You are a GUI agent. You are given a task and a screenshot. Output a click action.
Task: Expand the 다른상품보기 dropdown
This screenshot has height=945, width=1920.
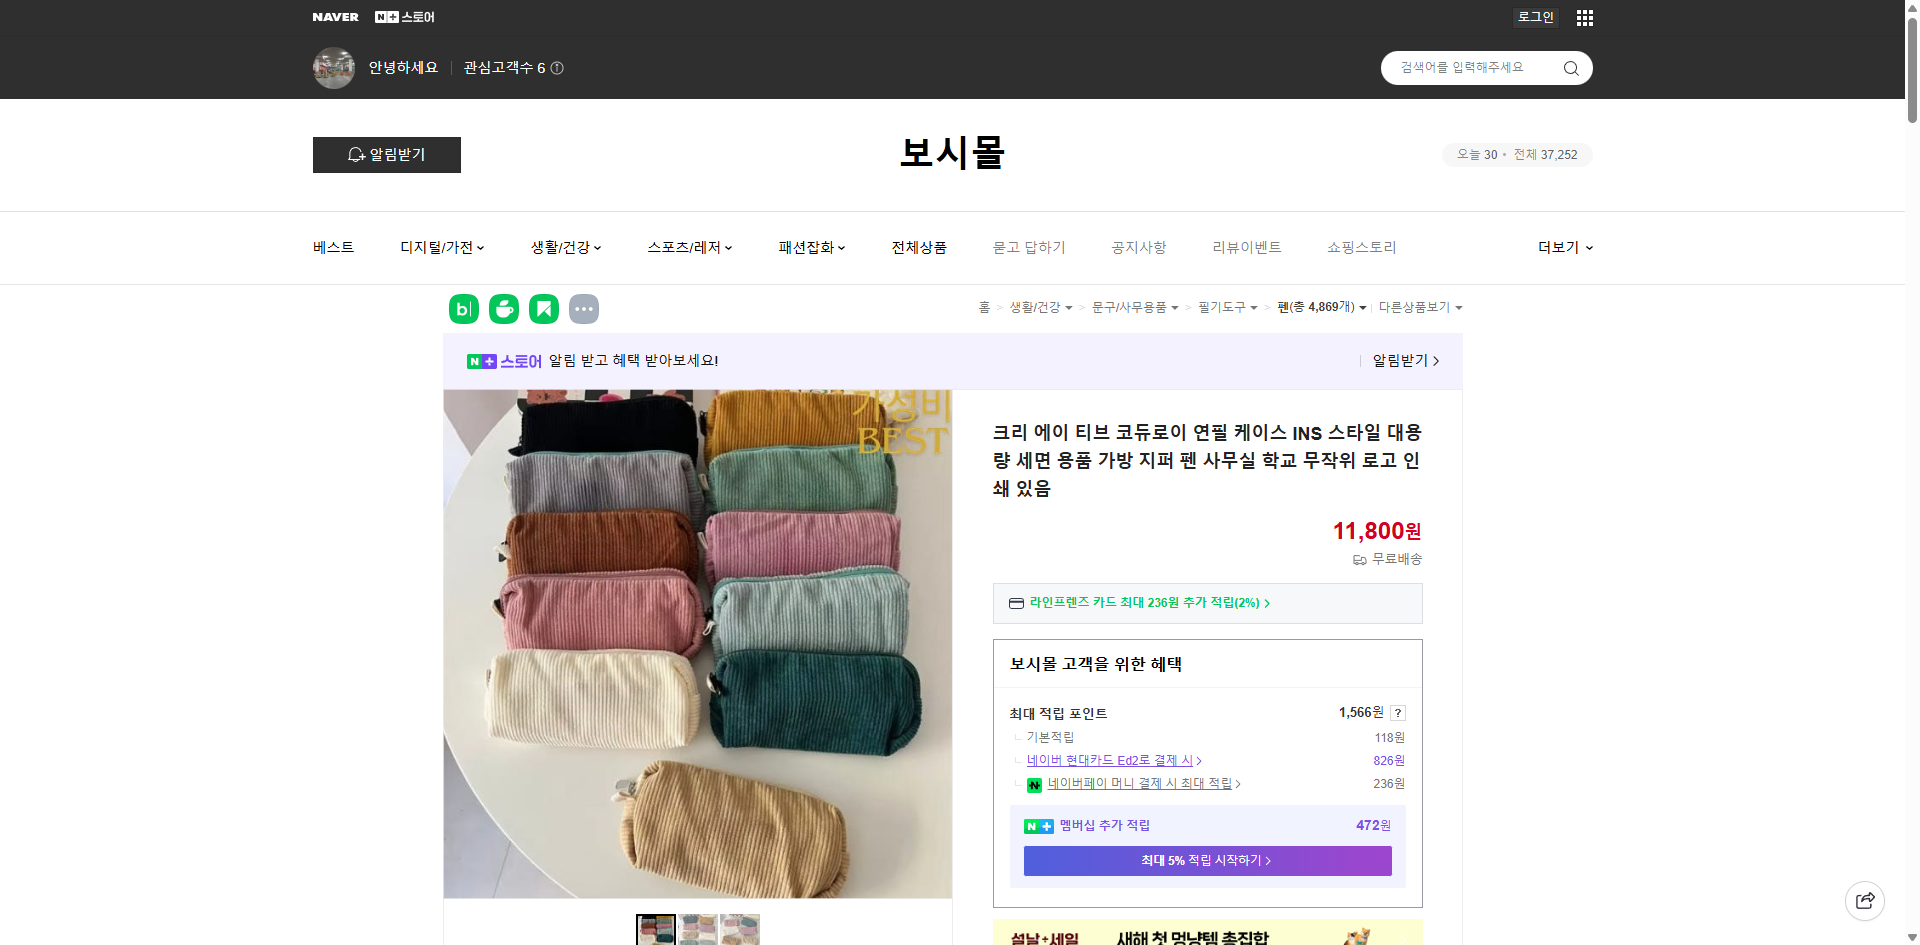tap(1420, 307)
